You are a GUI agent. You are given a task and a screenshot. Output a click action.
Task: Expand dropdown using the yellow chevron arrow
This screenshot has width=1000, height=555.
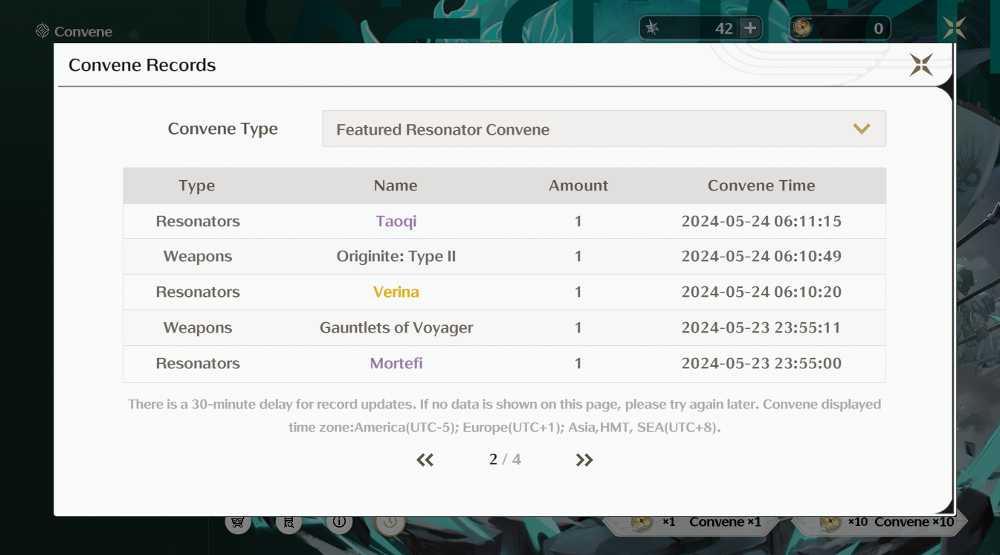click(x=862, y=129)
